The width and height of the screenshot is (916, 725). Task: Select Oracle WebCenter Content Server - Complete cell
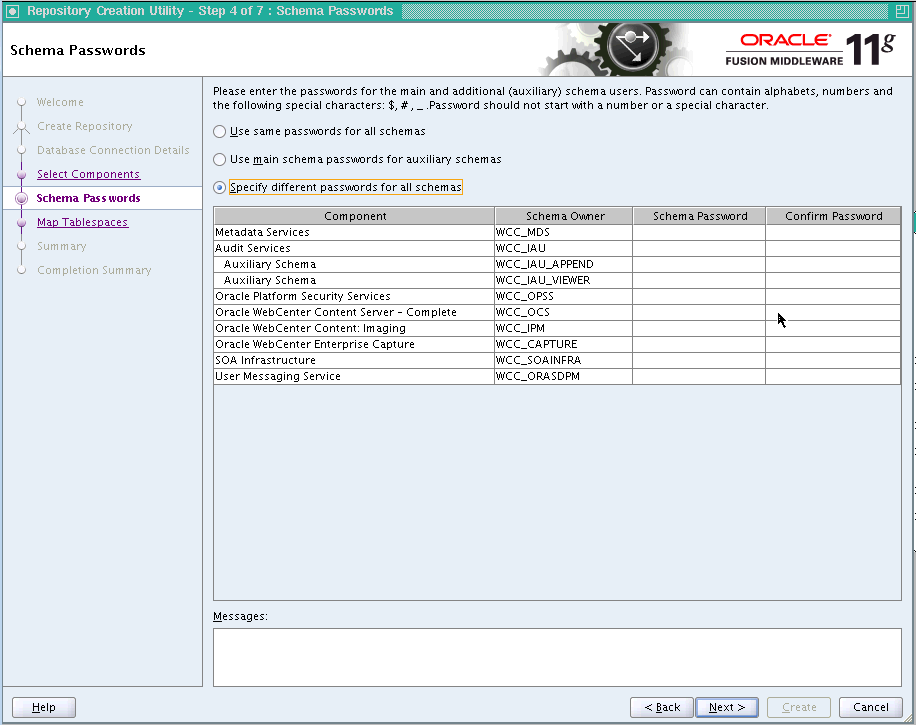click(354, 313)
